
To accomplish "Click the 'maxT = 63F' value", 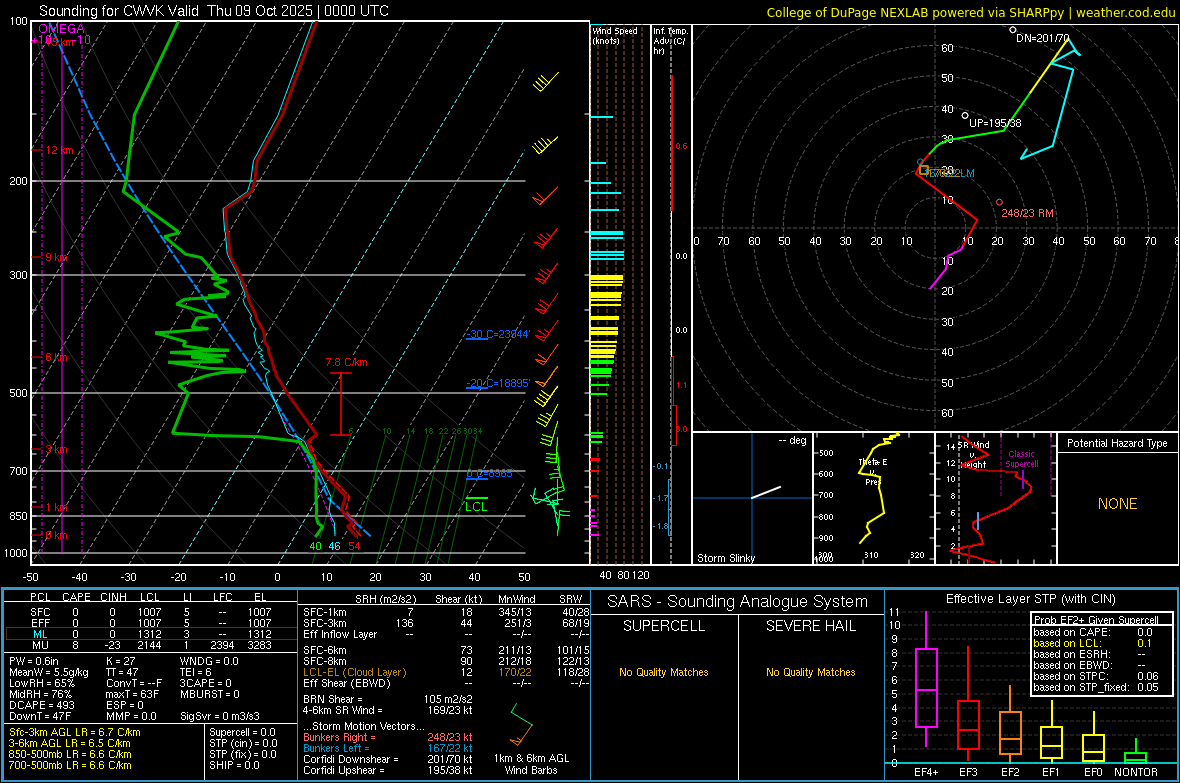I will point(132,694).
